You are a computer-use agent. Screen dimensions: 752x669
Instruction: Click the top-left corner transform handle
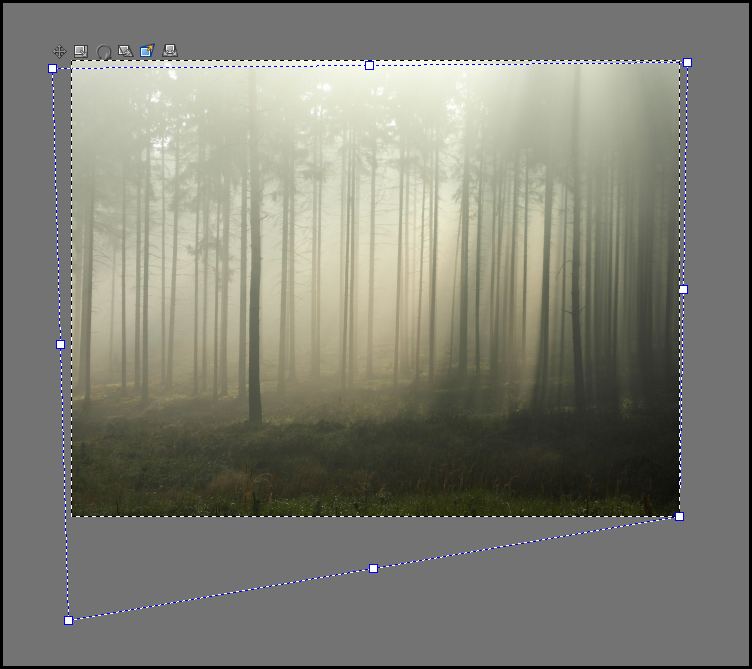click(53, 68)
